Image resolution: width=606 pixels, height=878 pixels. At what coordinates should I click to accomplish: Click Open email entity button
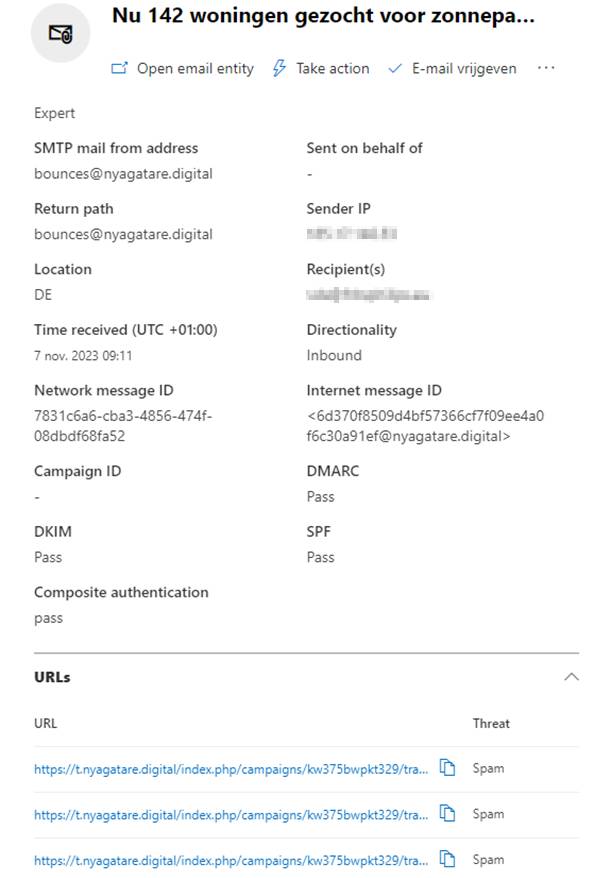pyautogui.click(x=195, y=69)
